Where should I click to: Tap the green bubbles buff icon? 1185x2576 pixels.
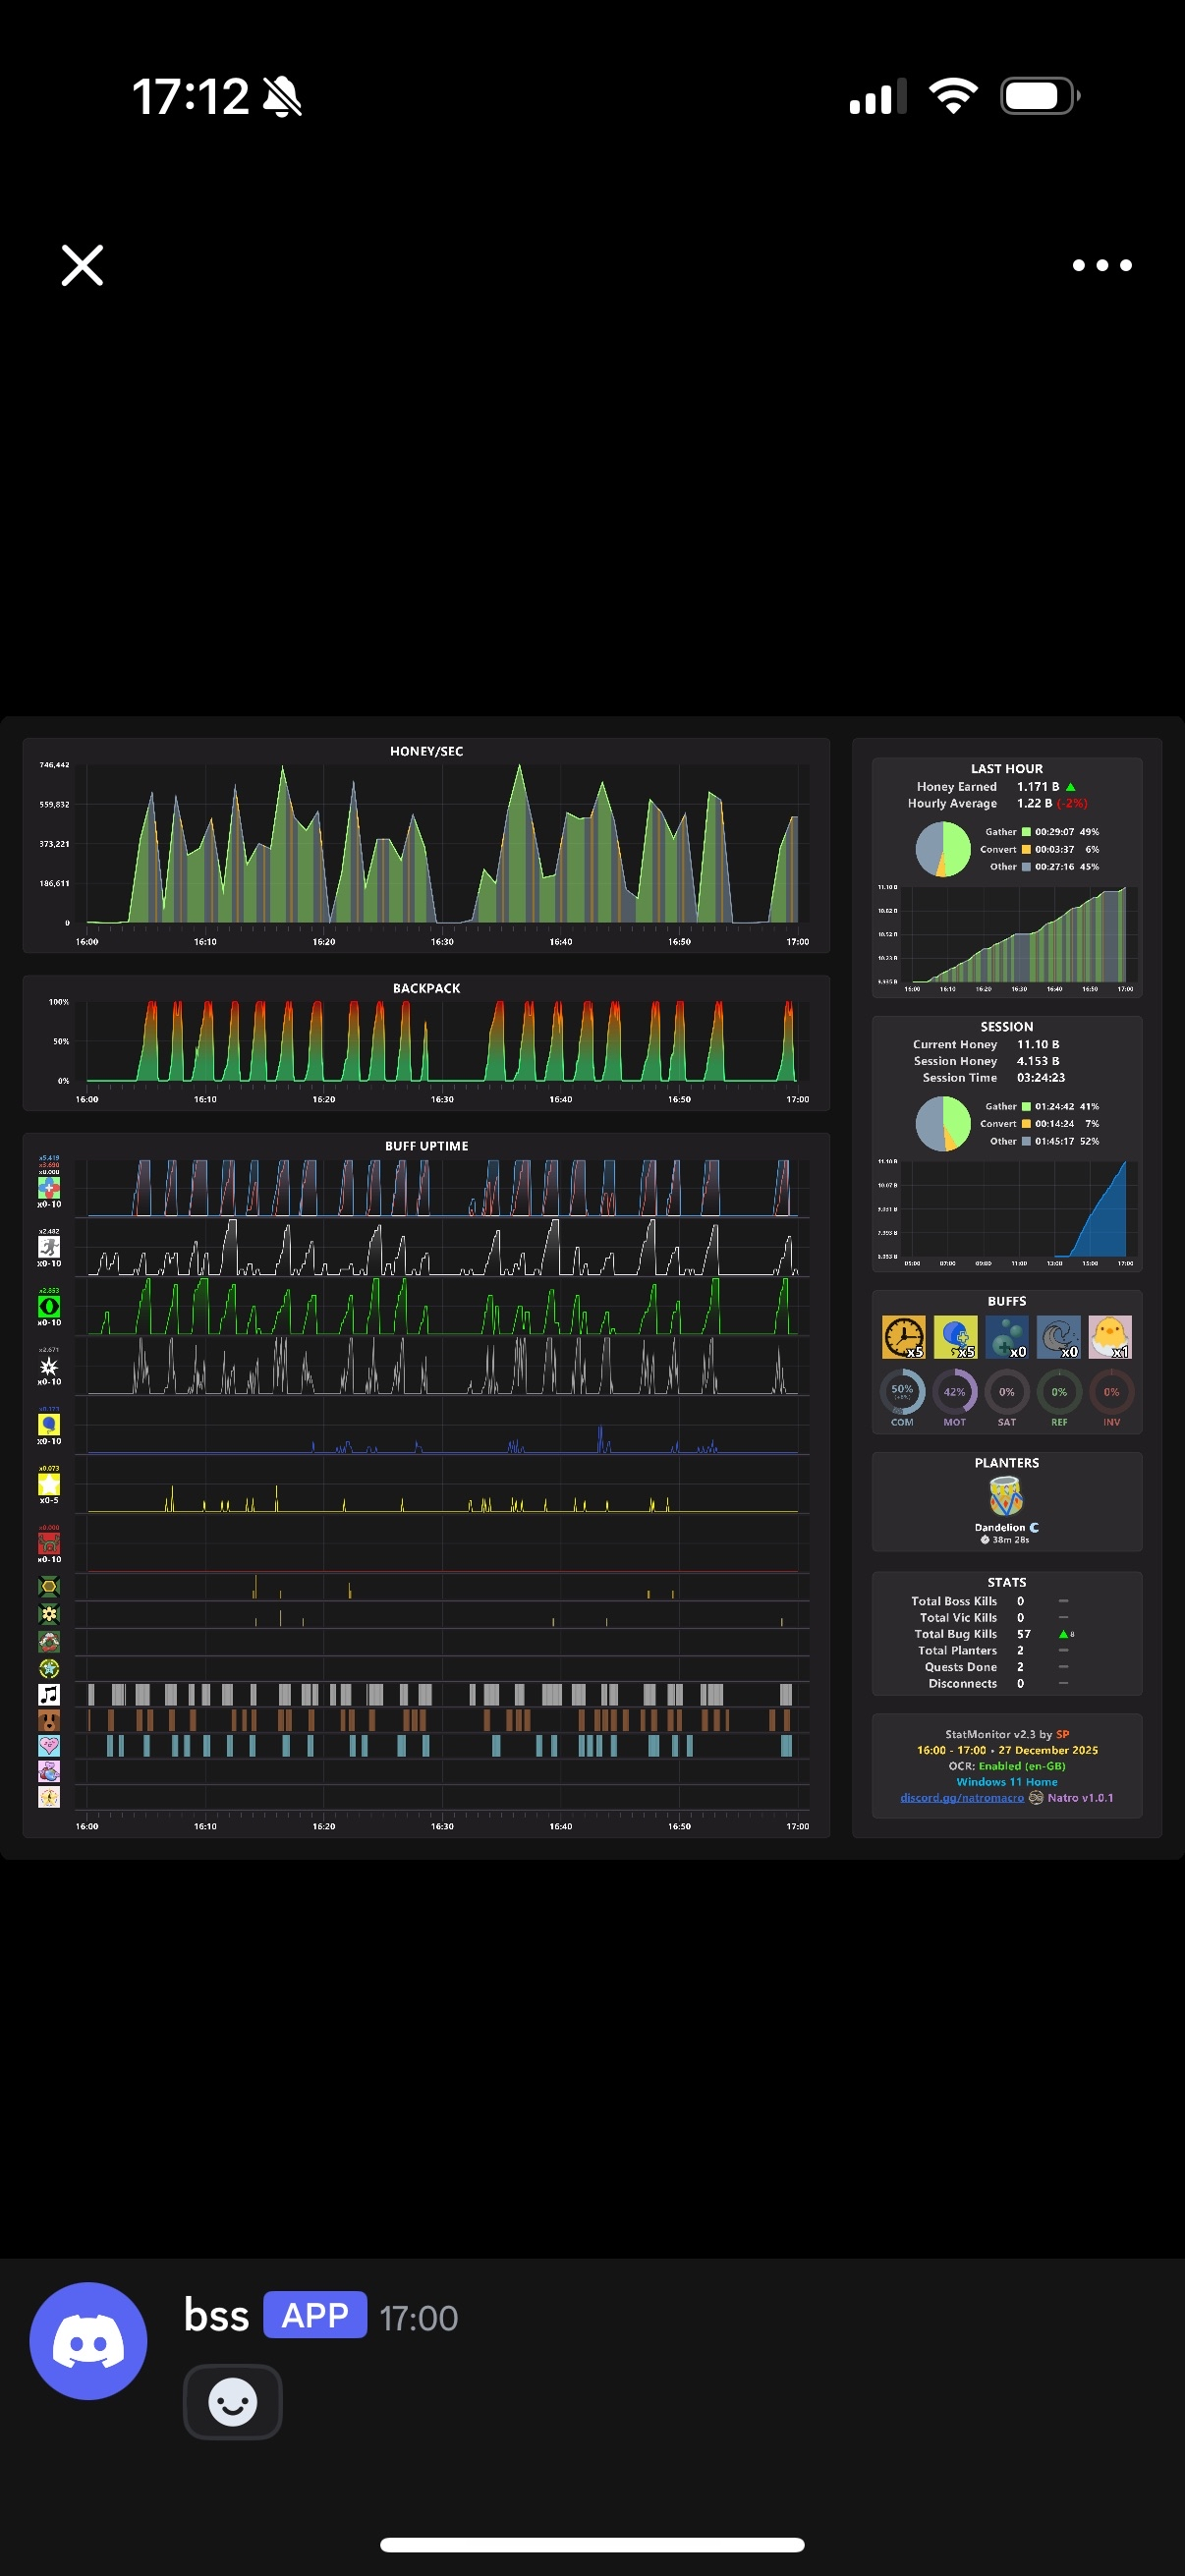1007,1337
